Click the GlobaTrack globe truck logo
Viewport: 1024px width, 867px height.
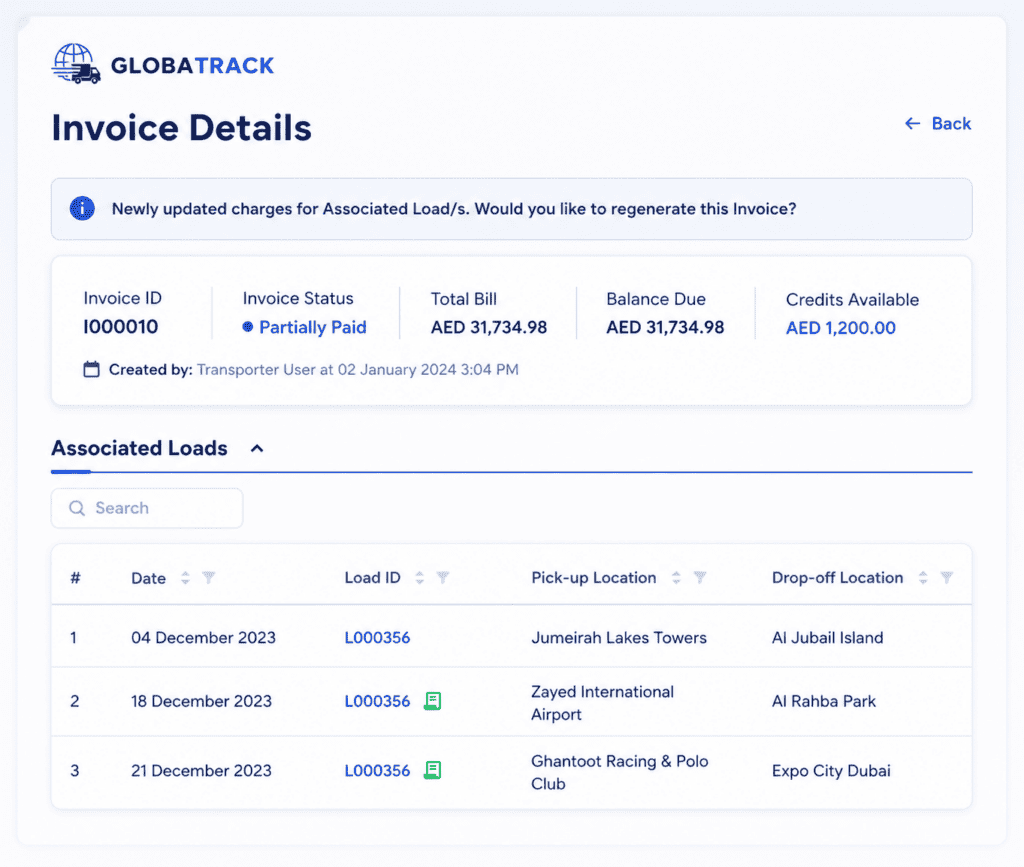76,64
